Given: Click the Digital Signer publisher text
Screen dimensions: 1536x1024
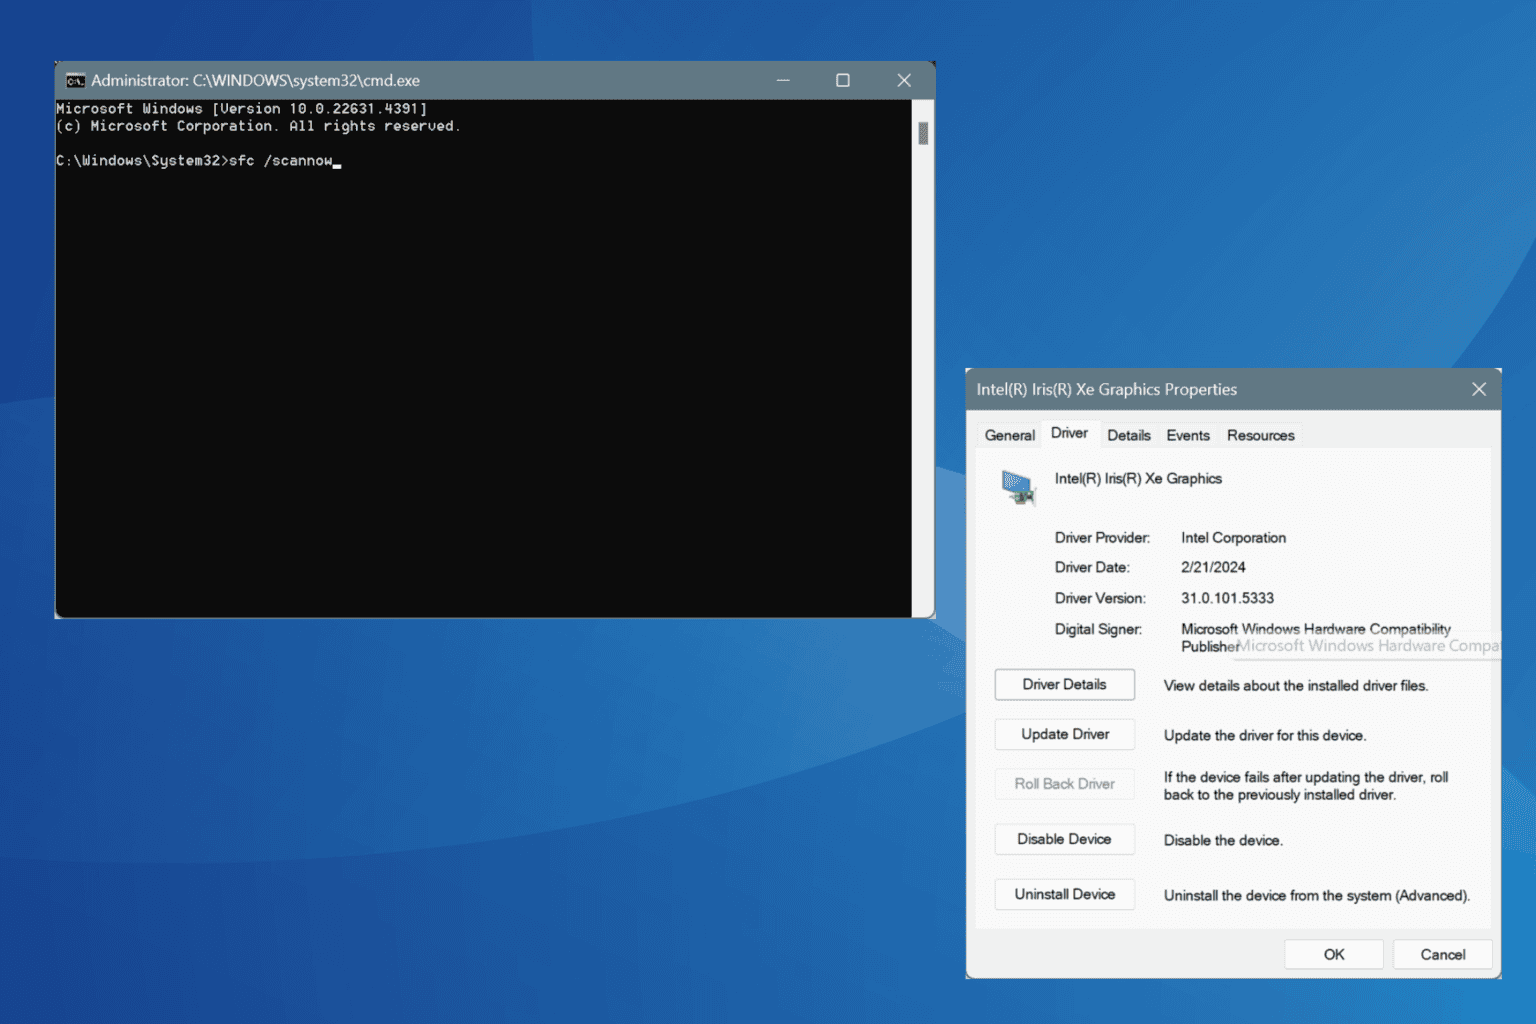Looking at the screenshot, I should pos(1315,637).
